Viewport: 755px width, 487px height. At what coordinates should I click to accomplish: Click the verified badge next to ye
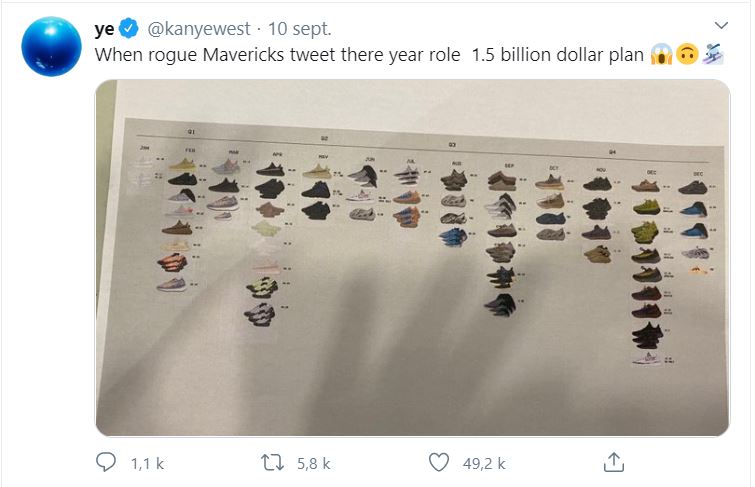(133, 26)
